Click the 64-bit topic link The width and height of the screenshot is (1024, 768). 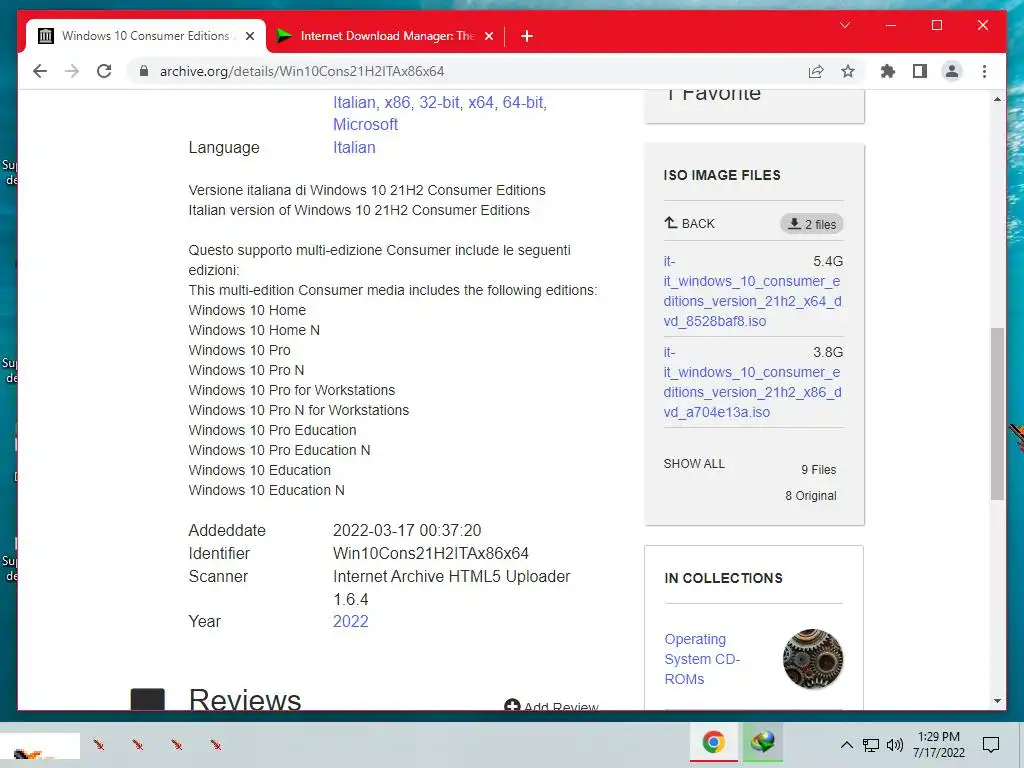pyautogui.click(x=523, y=103)
